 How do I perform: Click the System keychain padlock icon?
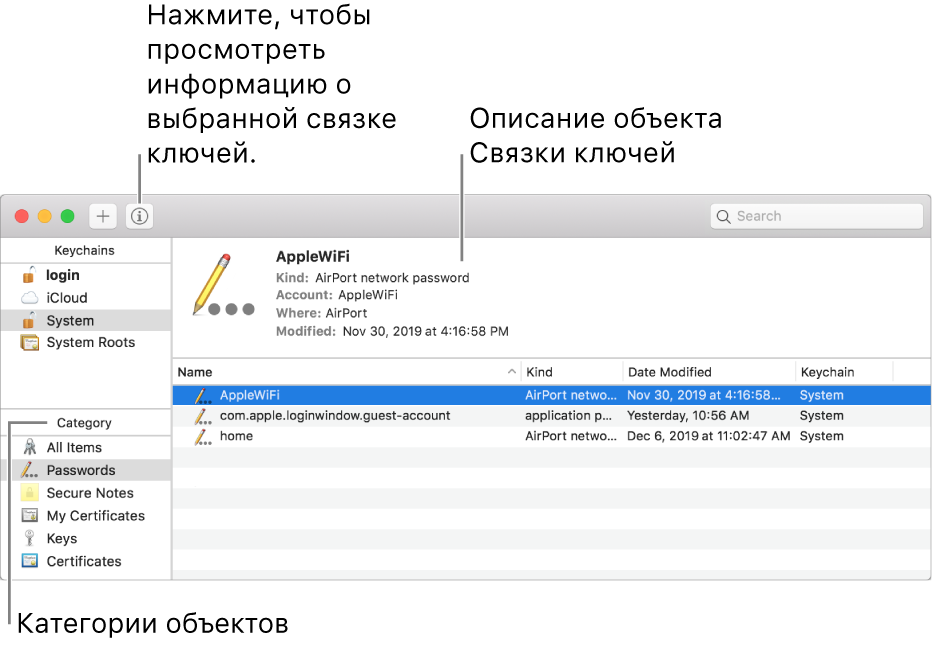point(29,320)
